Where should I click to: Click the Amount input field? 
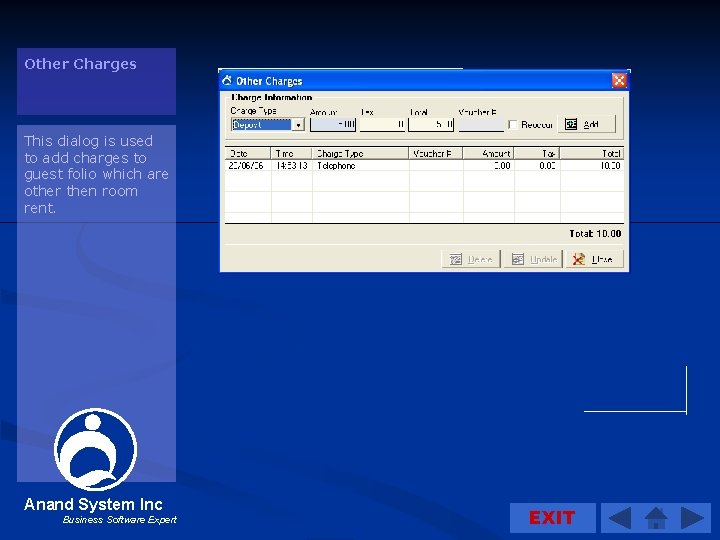(333, 124)
